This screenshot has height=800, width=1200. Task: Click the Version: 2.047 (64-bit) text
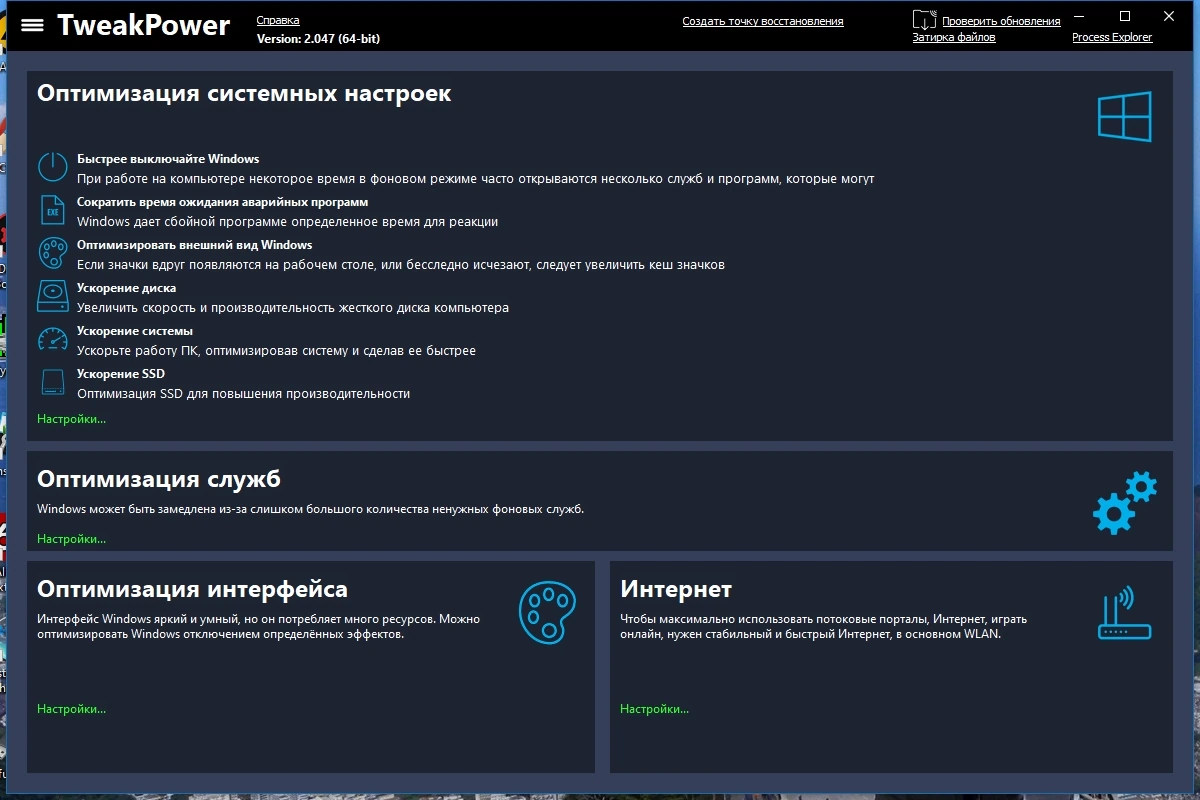(318, 39)
